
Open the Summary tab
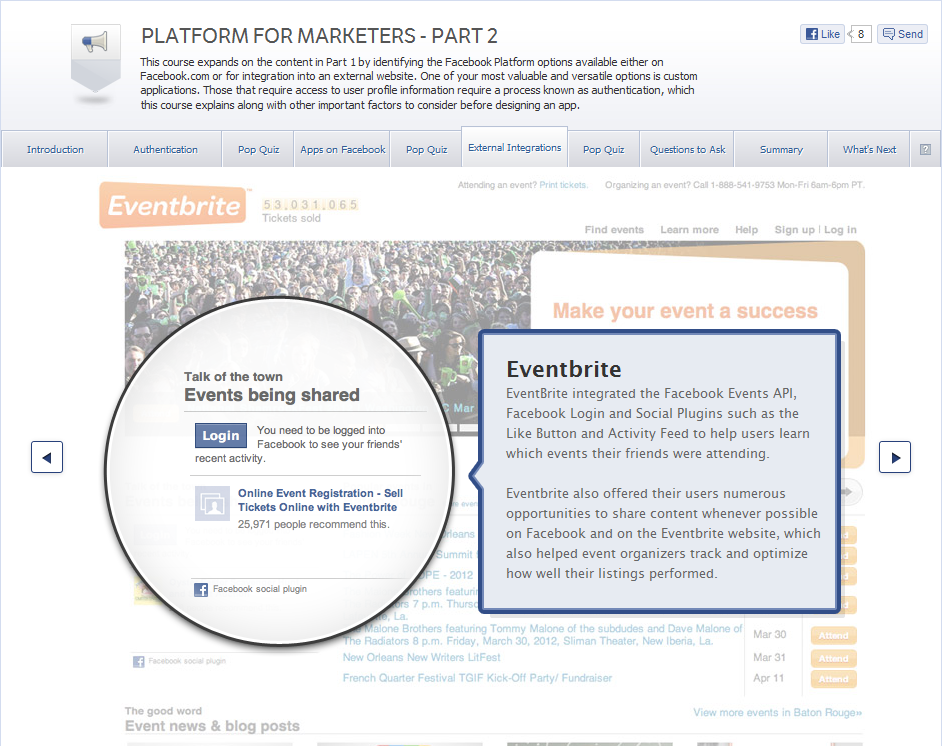[x=781, y=149]
